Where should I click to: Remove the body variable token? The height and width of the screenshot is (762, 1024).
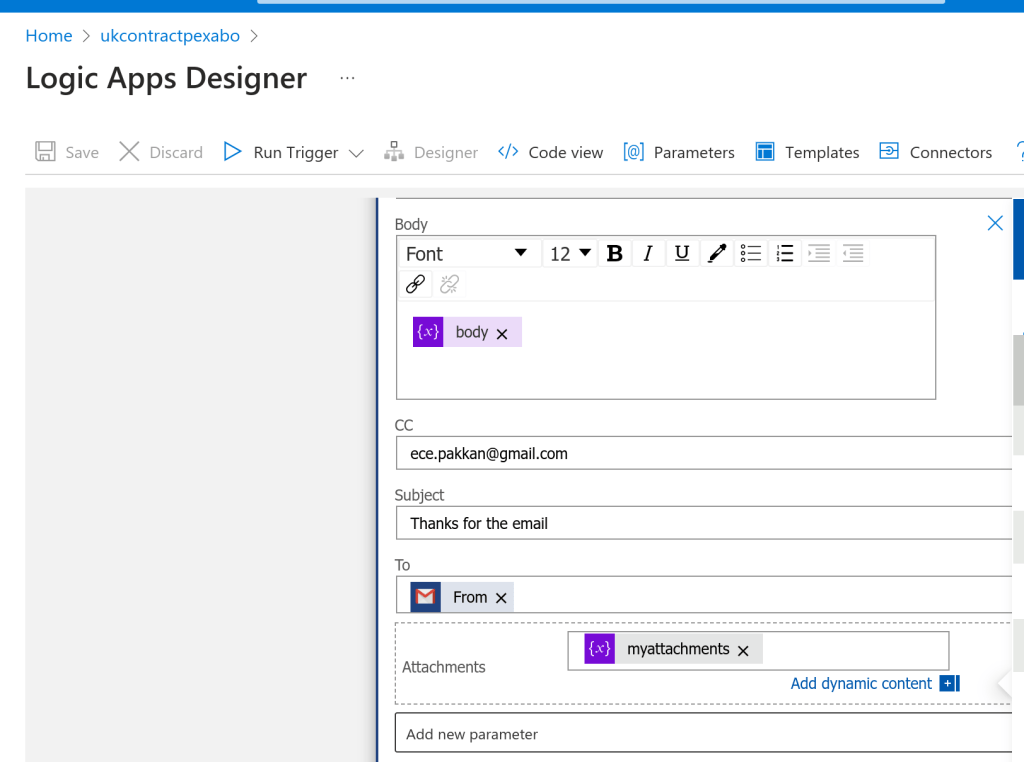(502, 334)
